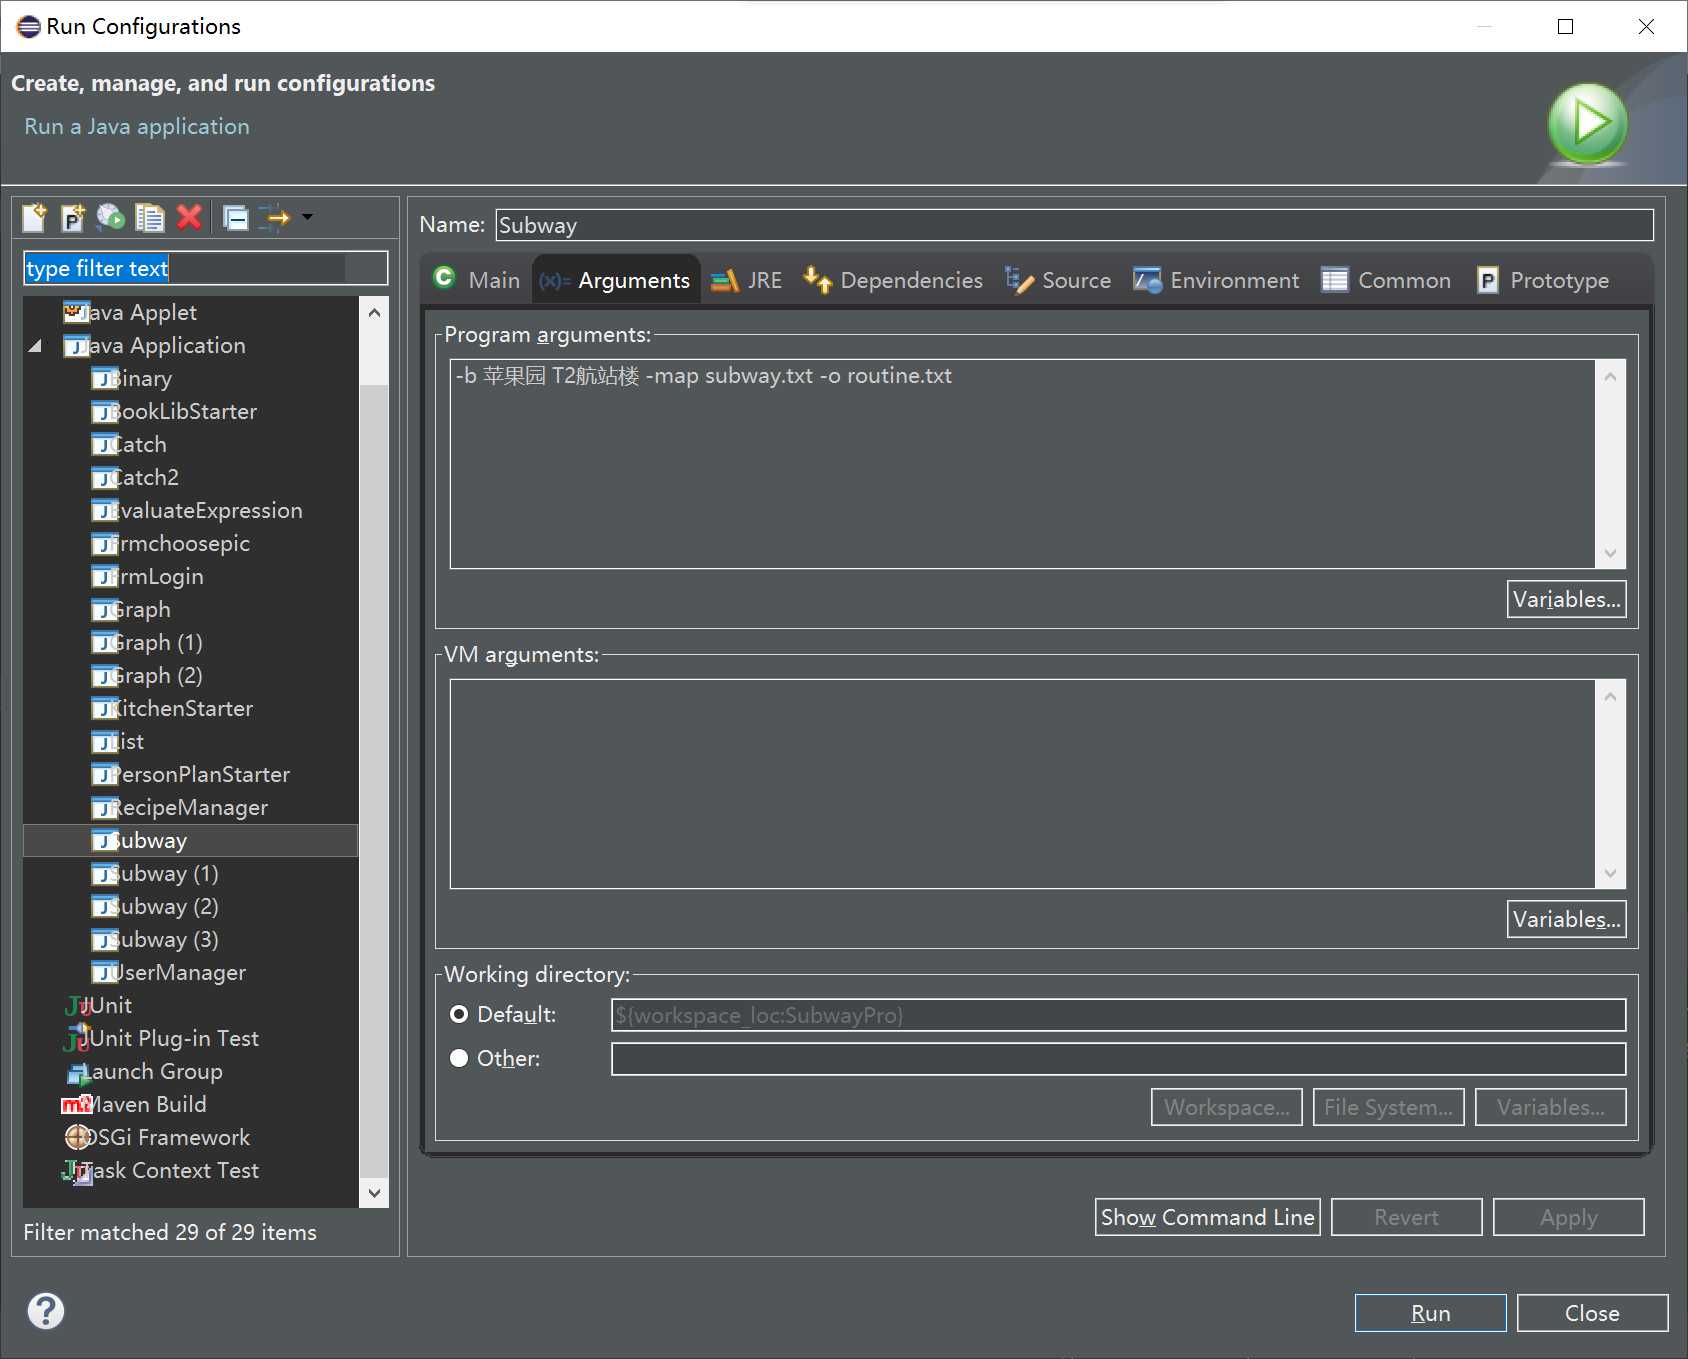
Task: Click the Maven Build icon
Action: 76,1104
